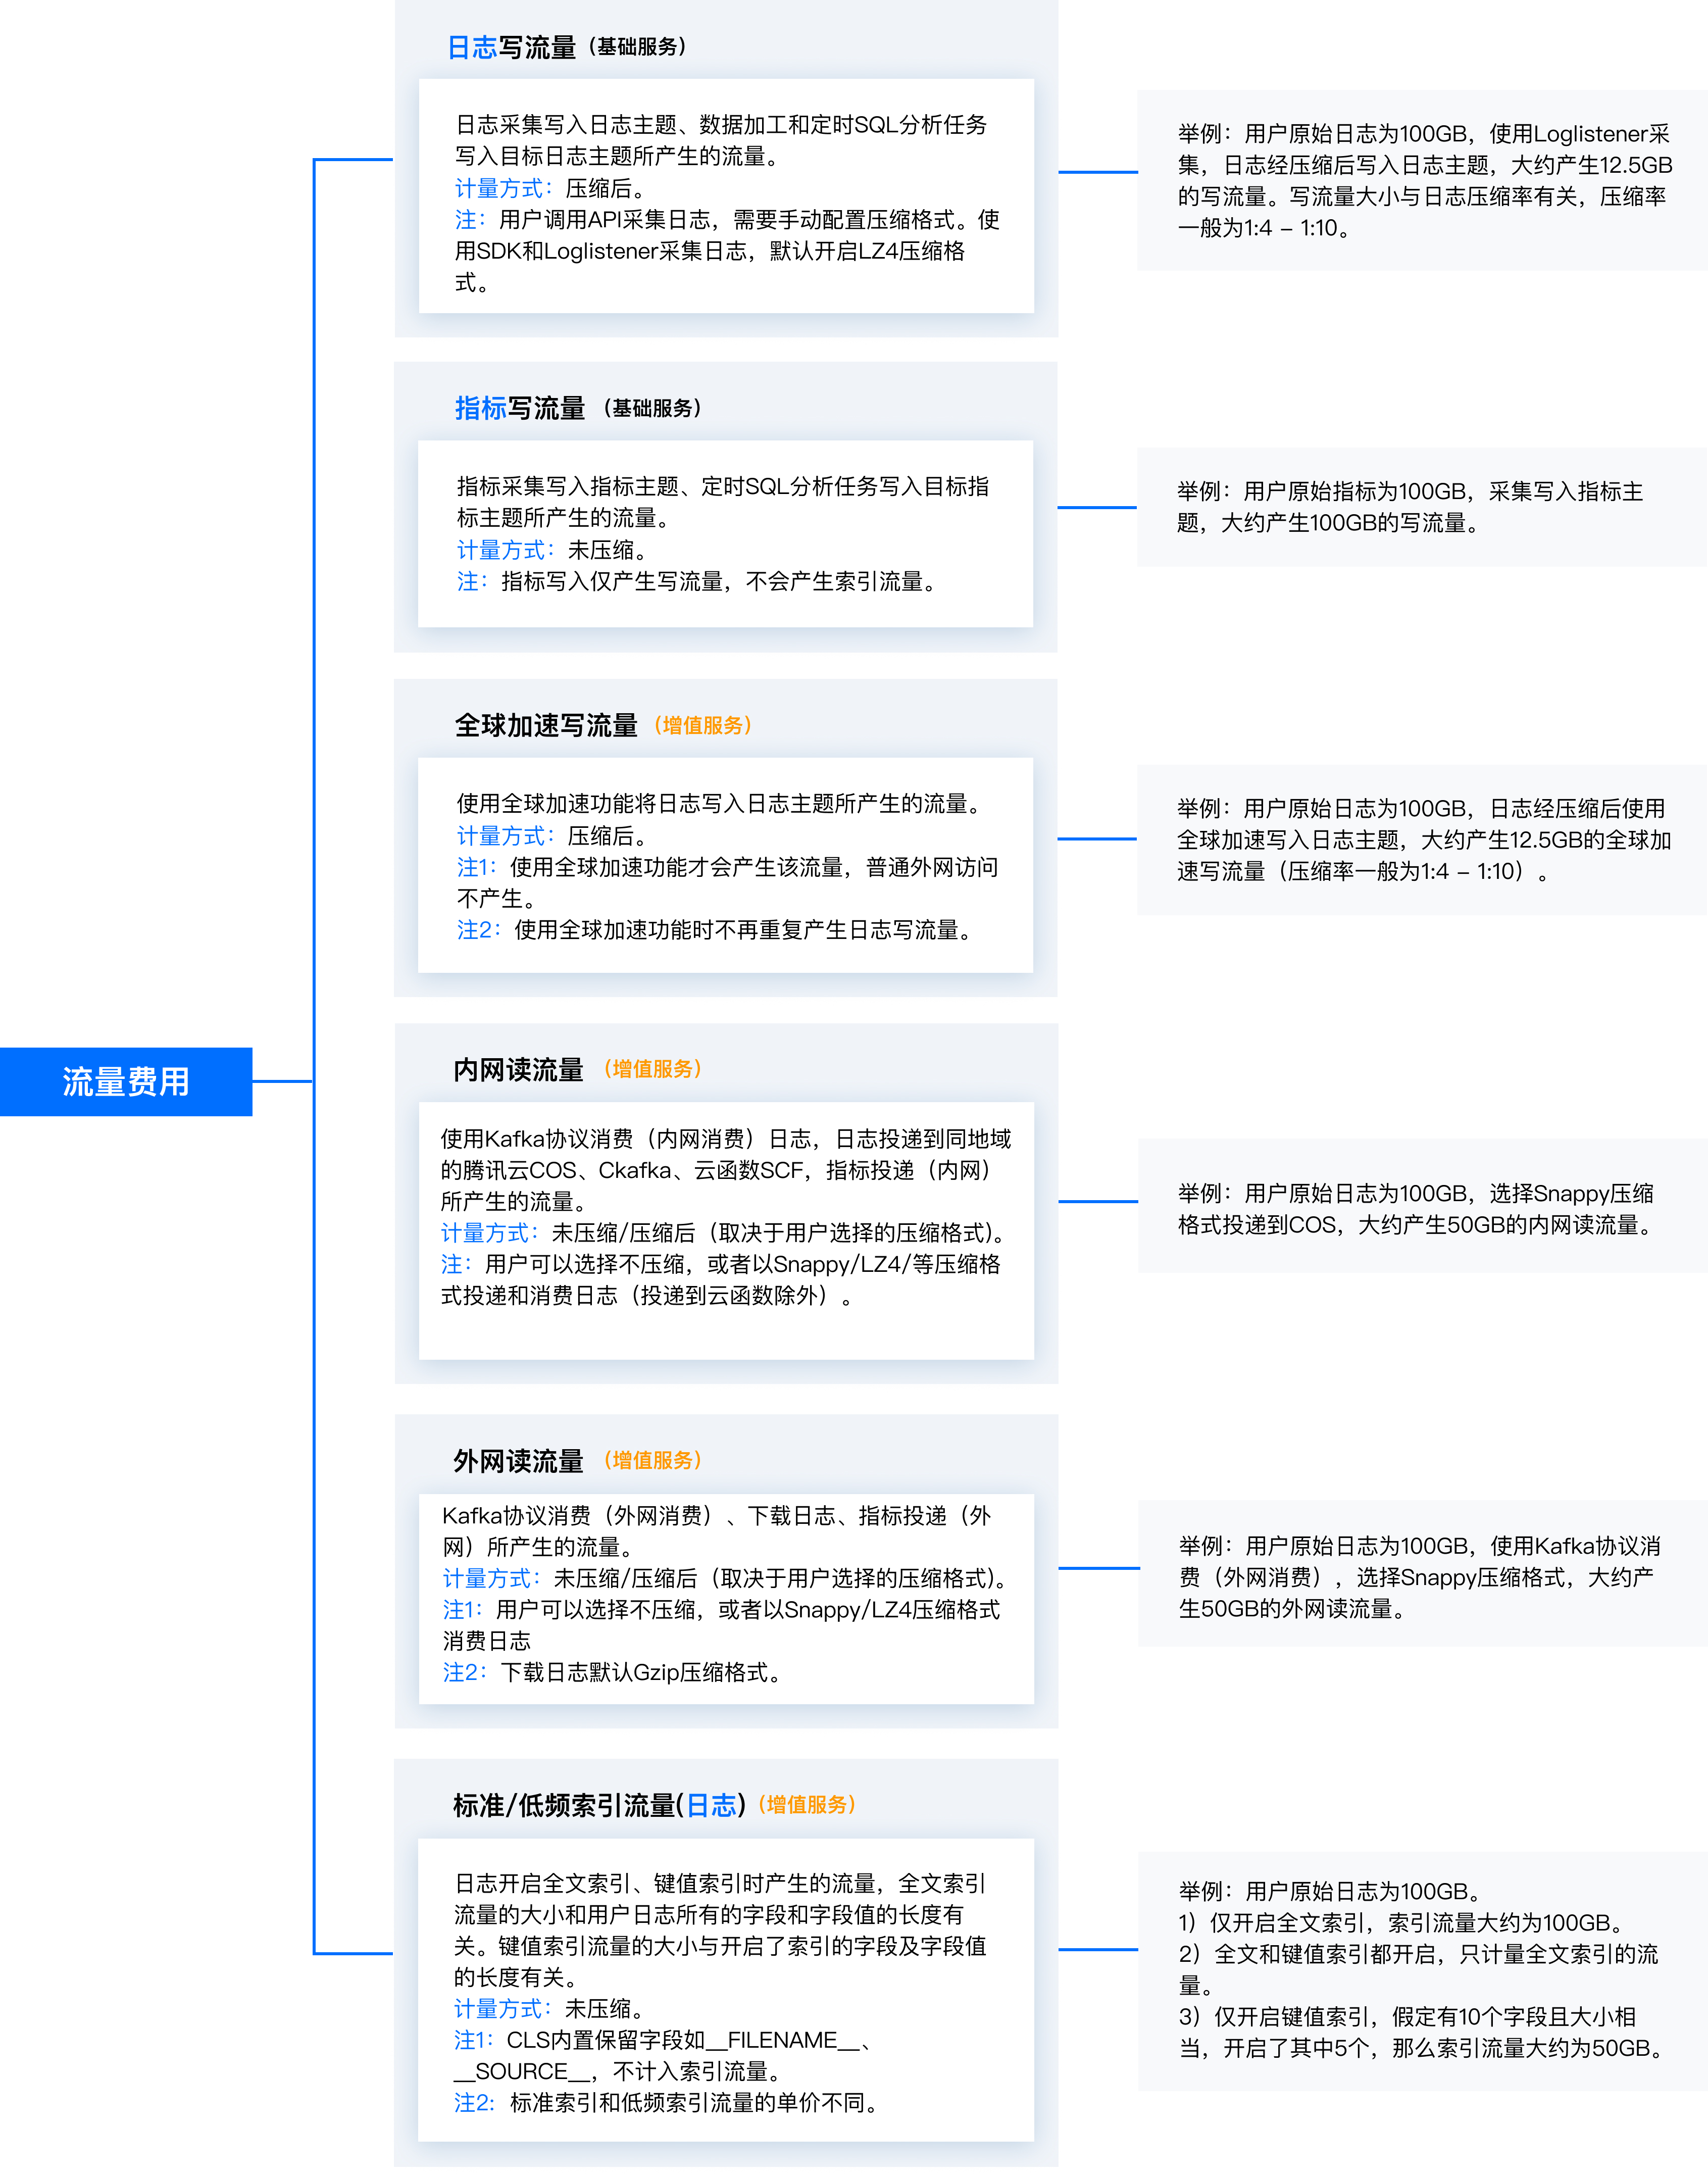Click the example box about 100GB指标写流量
The image size is (1708, 2176).
[x=1422, y=507]
